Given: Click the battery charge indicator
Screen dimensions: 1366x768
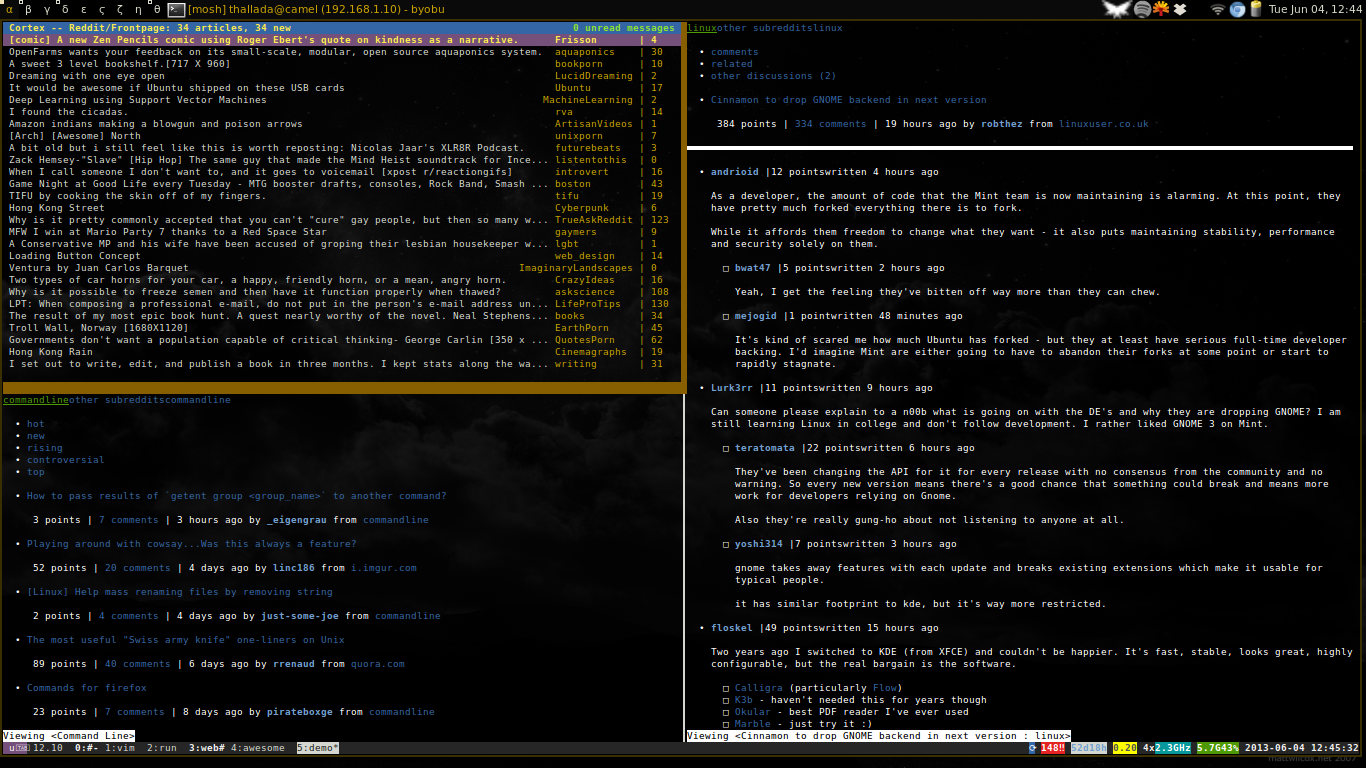Looking at the screenshot, I should (x=1257, y=8).
